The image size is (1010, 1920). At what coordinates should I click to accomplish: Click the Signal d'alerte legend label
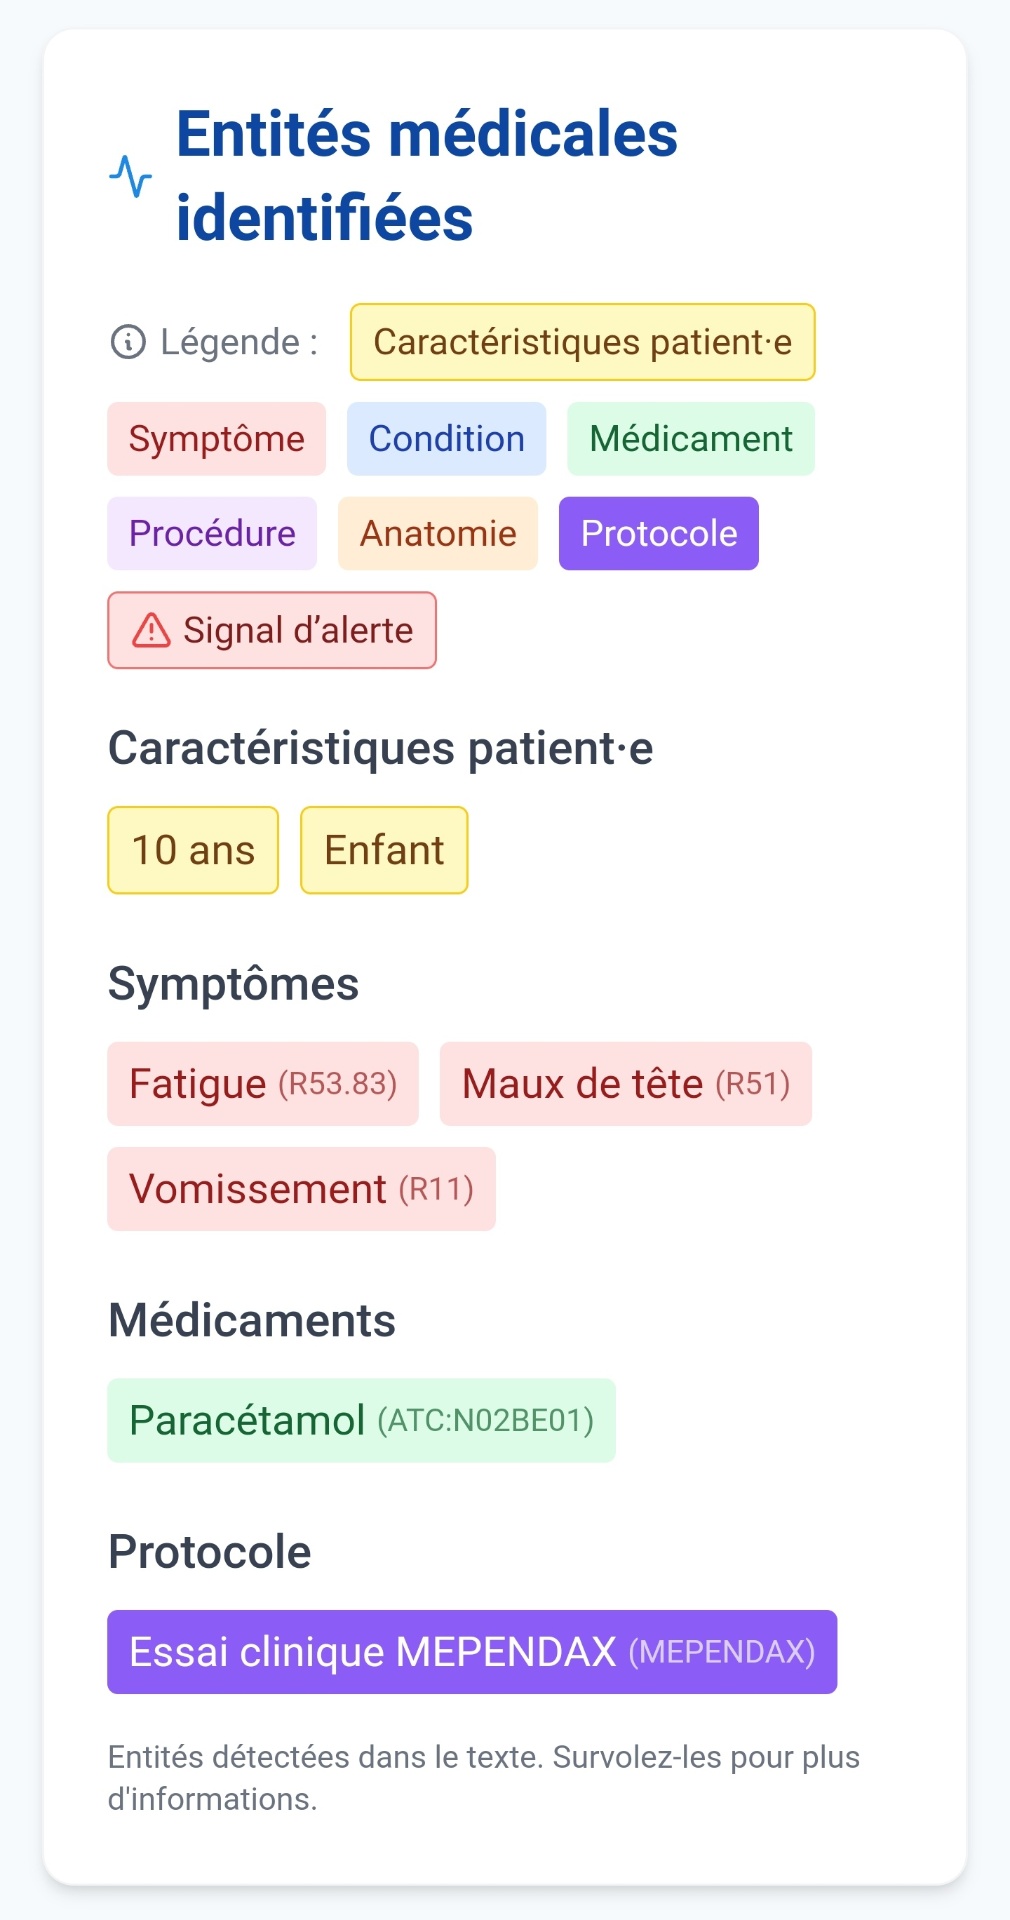297,630
